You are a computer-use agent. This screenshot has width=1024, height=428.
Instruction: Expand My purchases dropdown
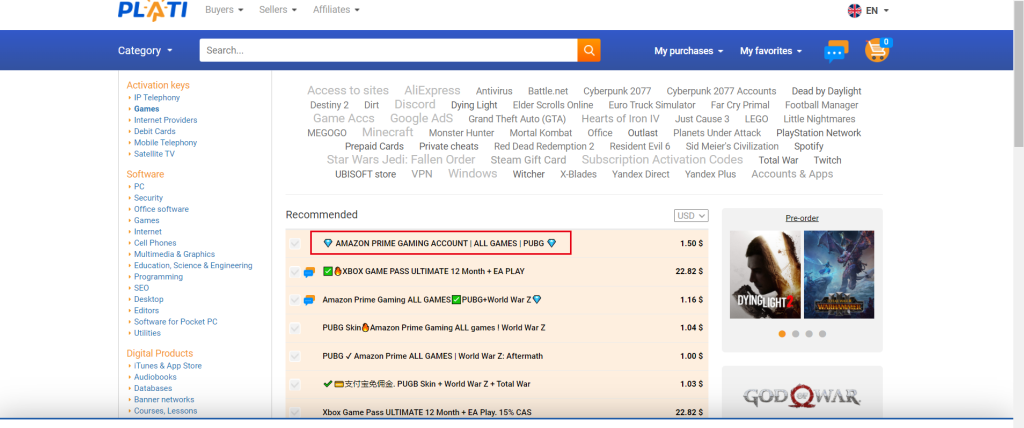pos(688,51)
